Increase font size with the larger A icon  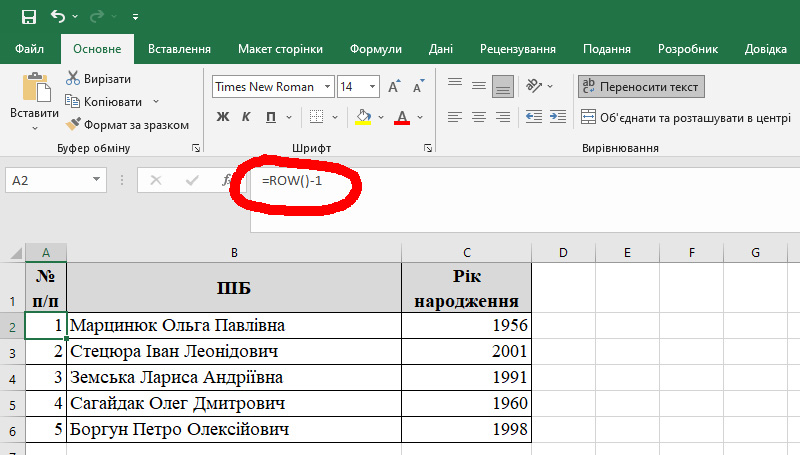pos(394,87)
